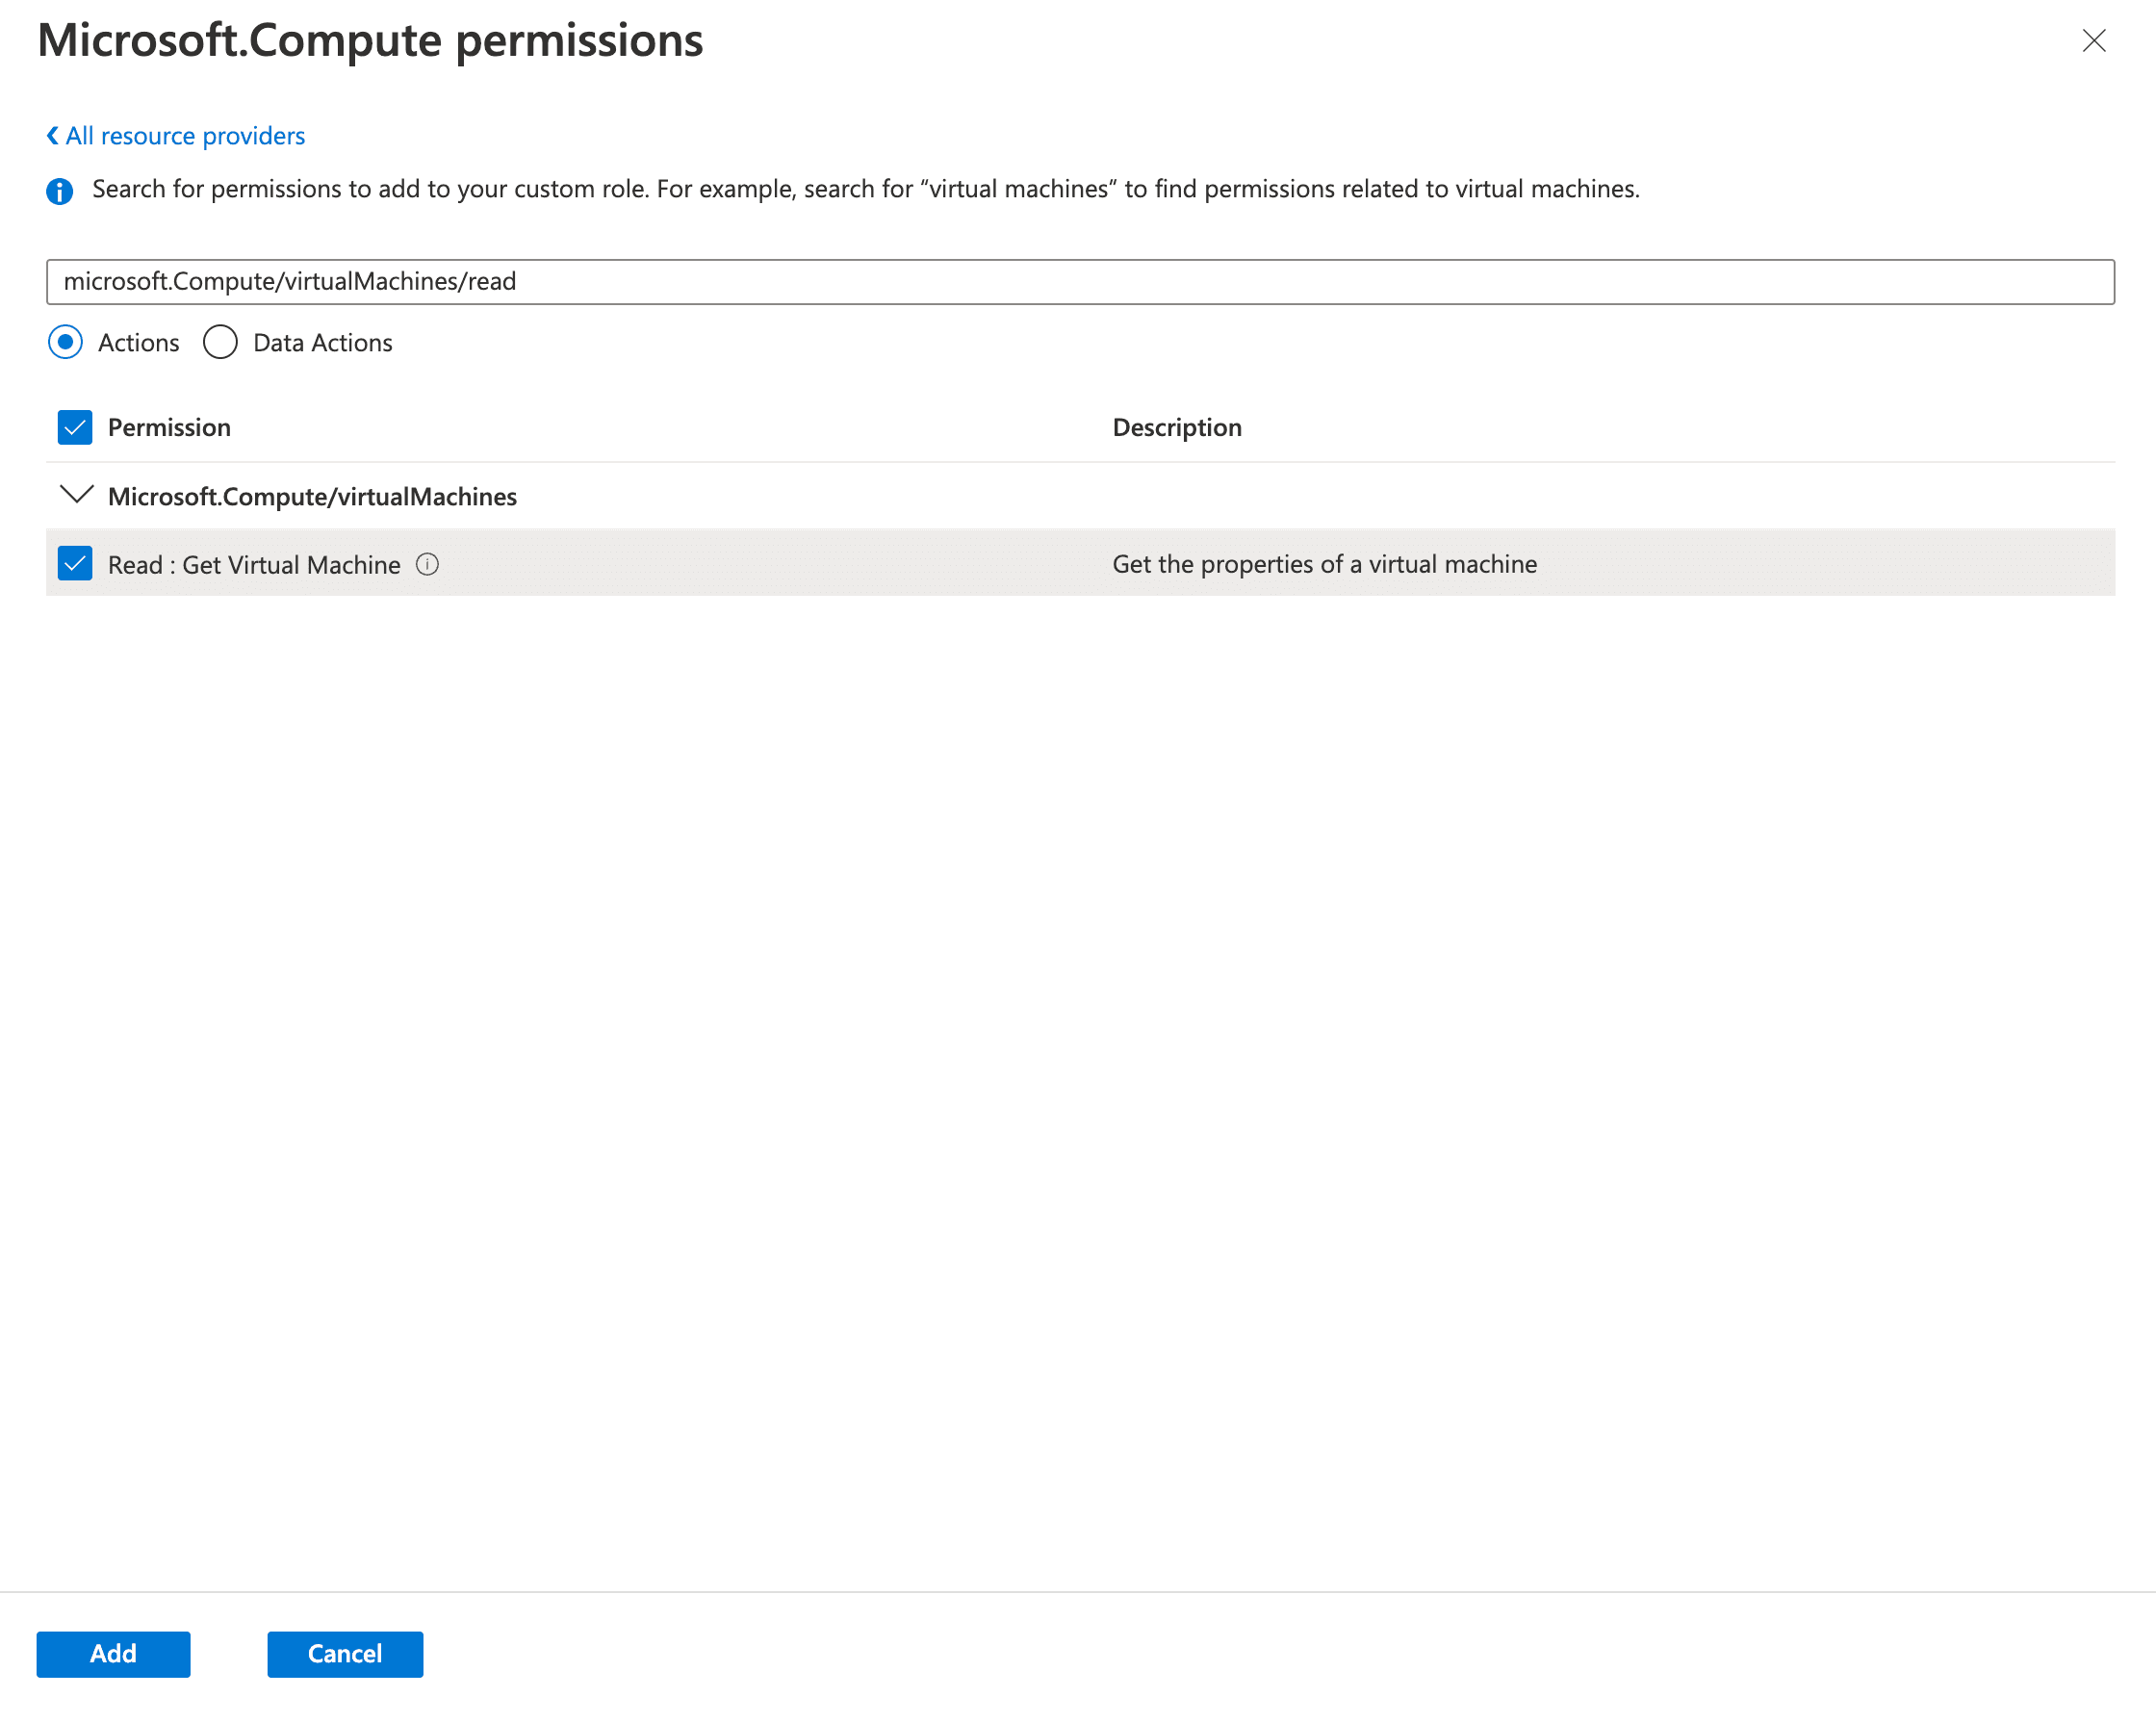Click inside the permissions search field
Viewport: 2156px width, 1723px height.
[x=1080, y=279]
